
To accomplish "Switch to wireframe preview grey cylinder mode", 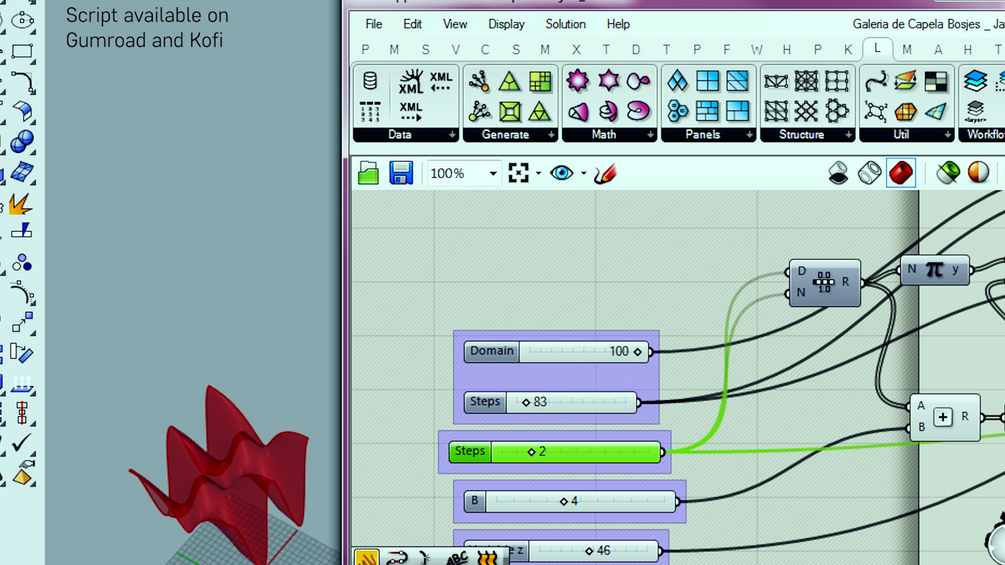I will click(869, 173).
